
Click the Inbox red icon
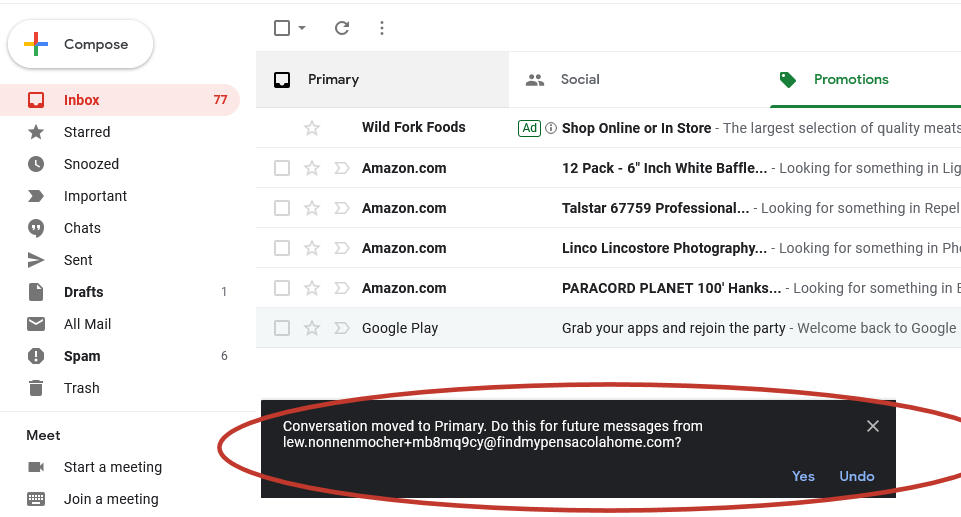point(36,100)
